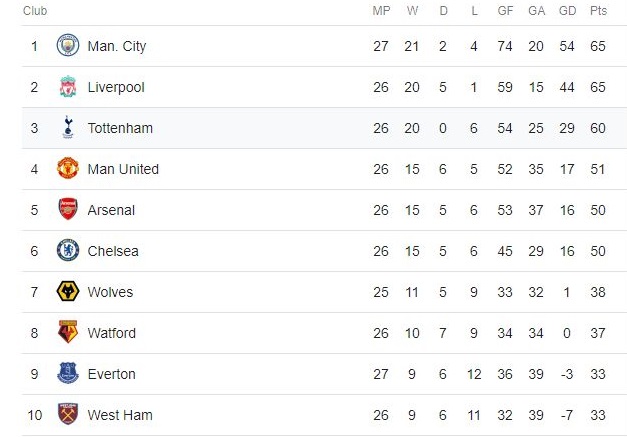Viewport: 627px width, 437px height.
Task: Click the Tottenham club crest
Action: pos(68,128)
